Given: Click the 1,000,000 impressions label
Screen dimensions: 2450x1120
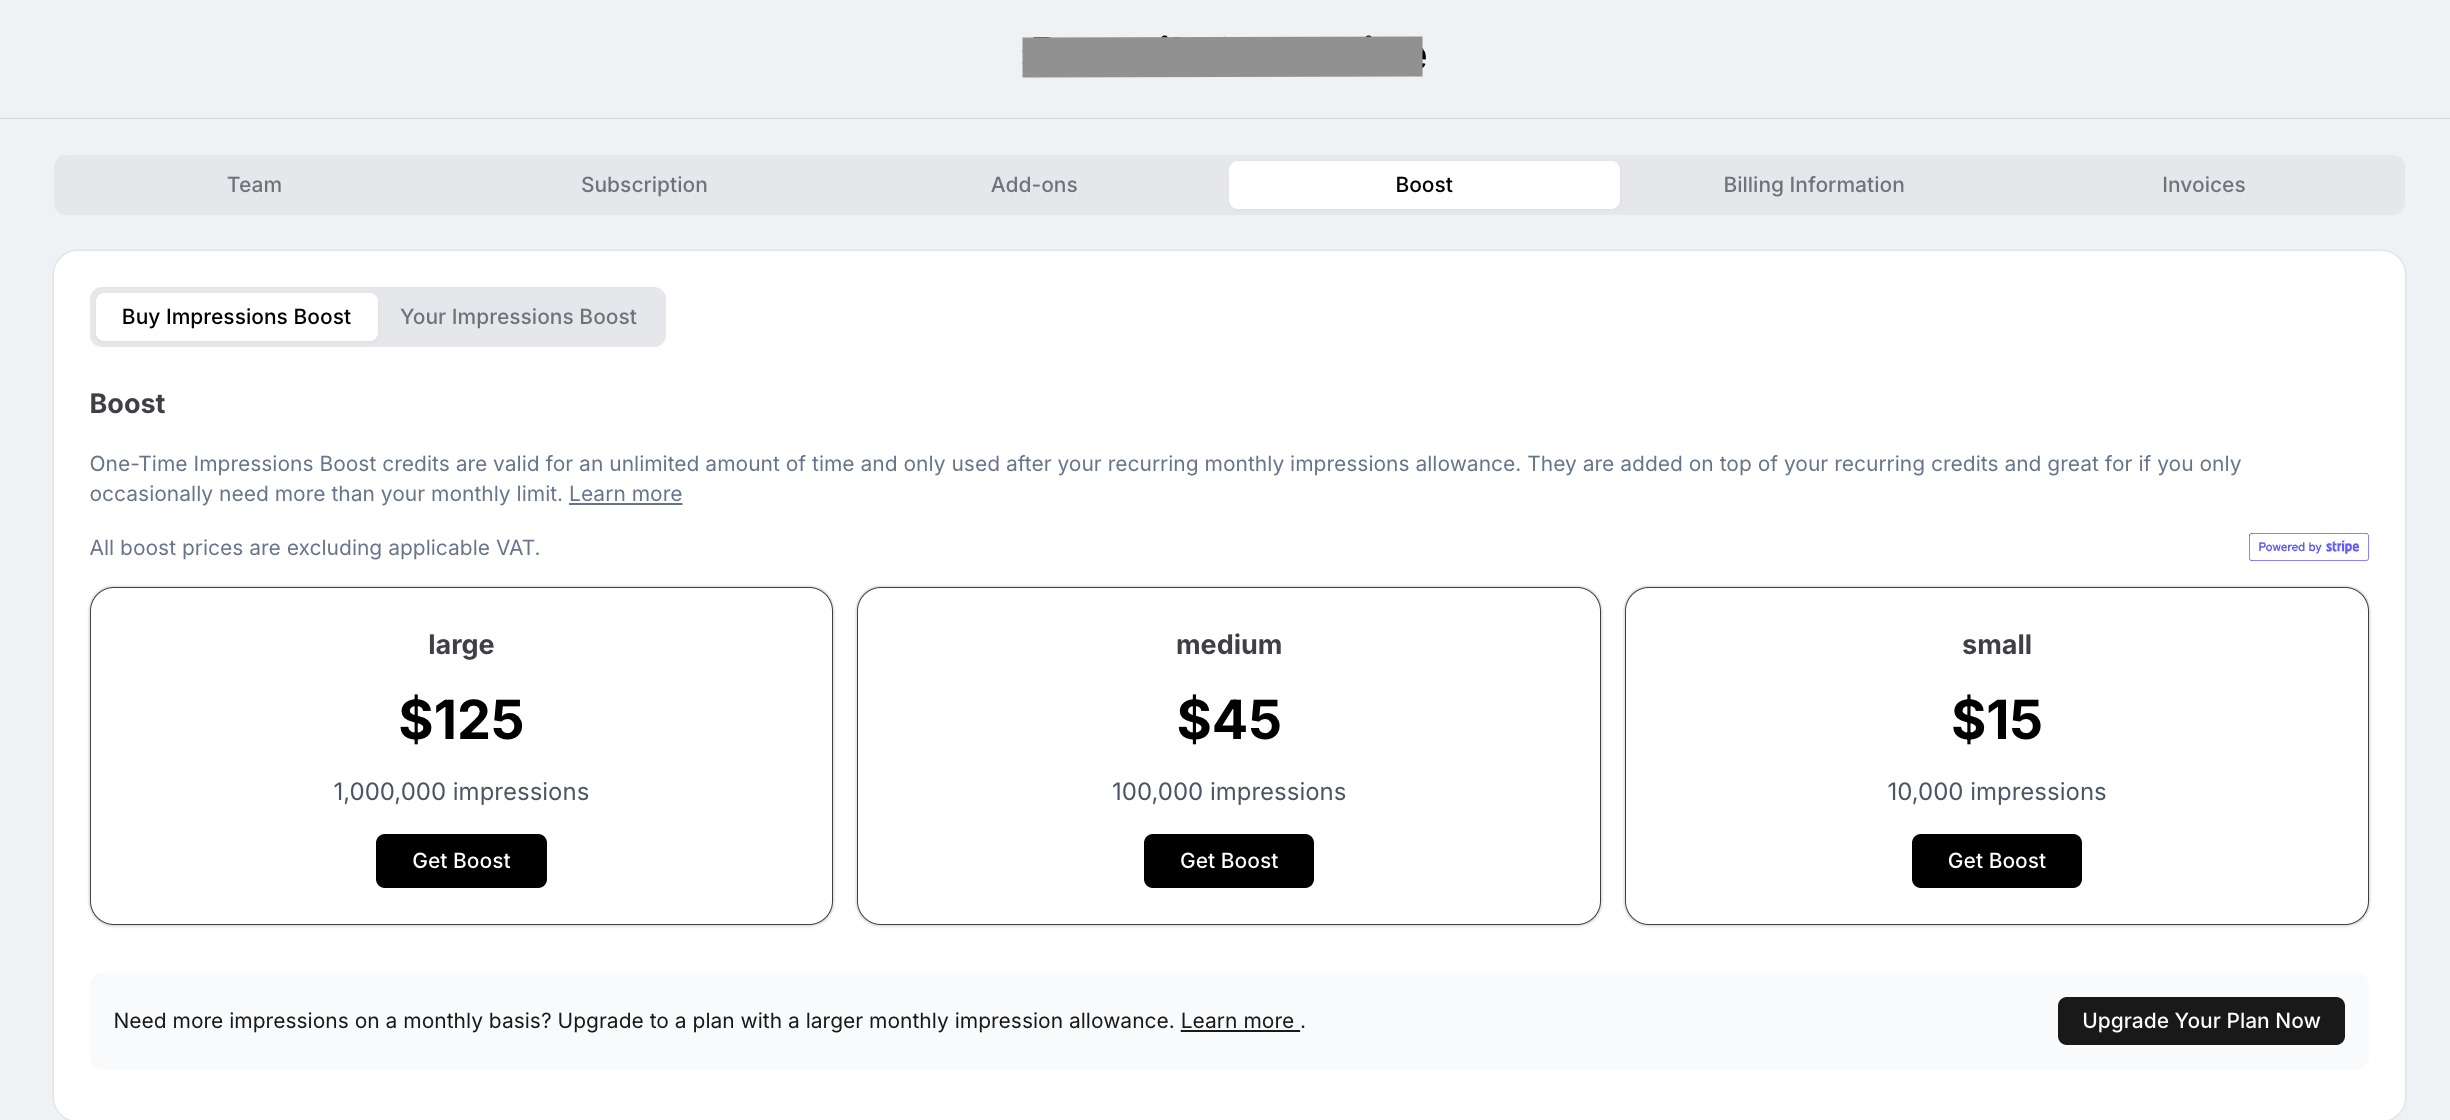Looking at the screenshot, I should [461, 792].
